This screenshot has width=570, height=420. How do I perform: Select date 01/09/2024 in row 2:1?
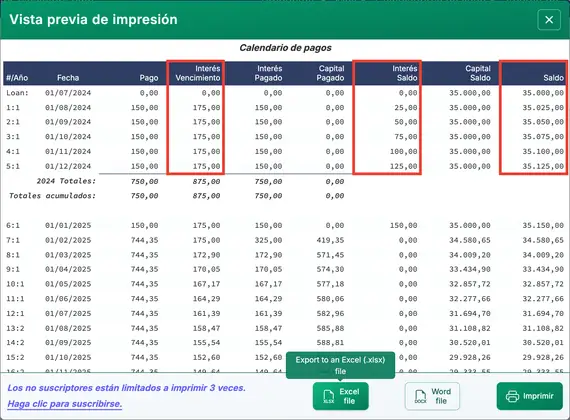[x=68, y=122]
